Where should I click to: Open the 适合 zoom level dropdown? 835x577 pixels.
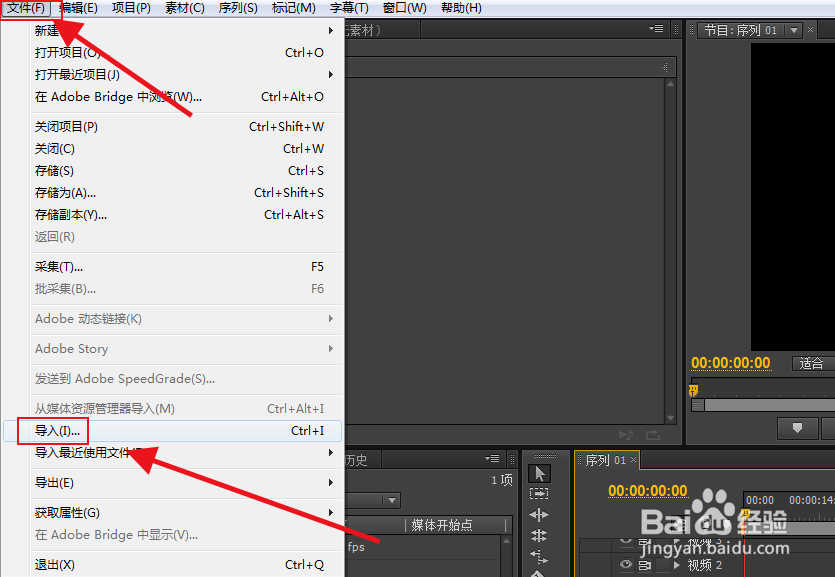pyautogui.click(x=813, y=364)
